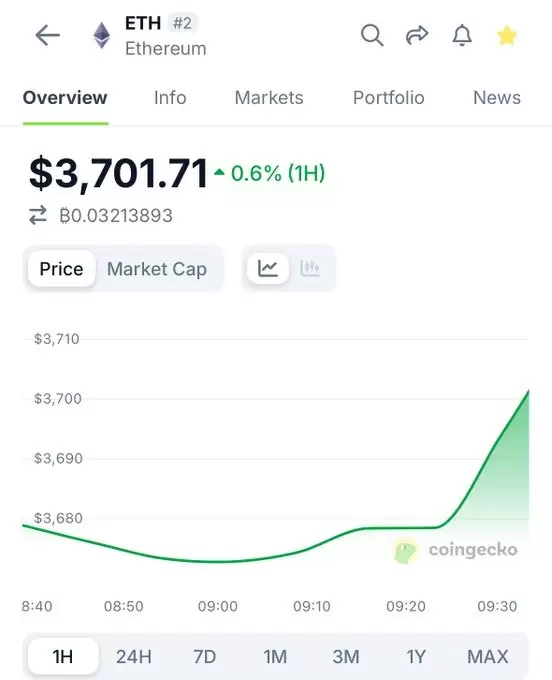The image size is (552, 680).
Task: Set a price alert with the bell icon
Action: point(462,35)
